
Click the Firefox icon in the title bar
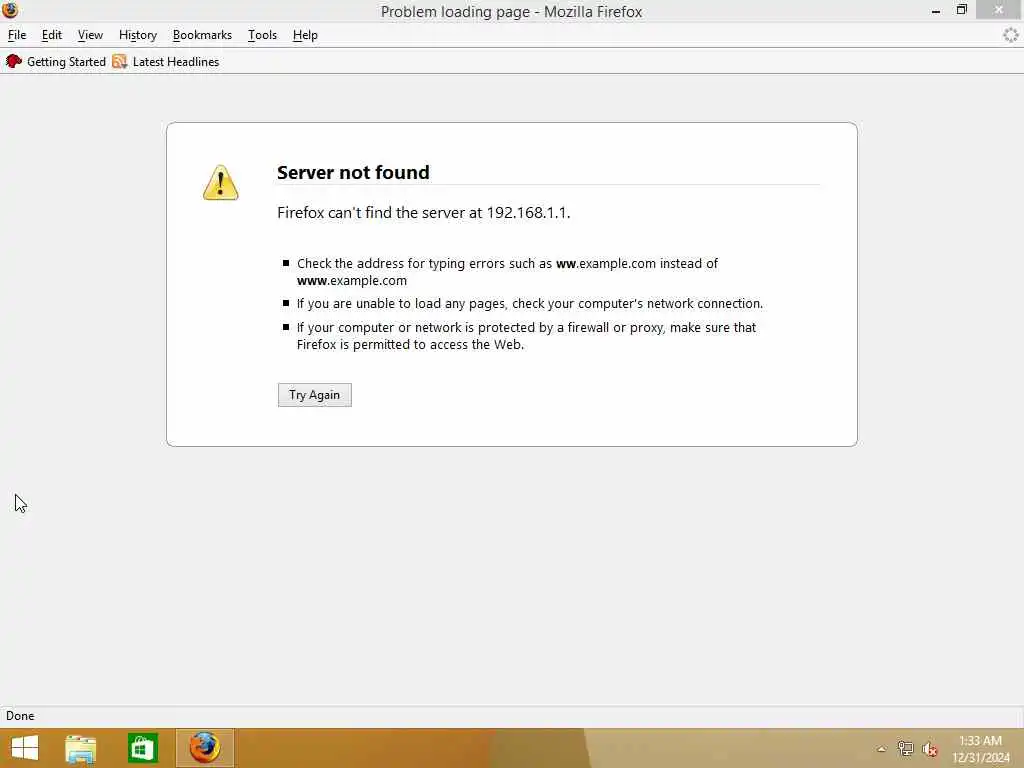[10, 10]
